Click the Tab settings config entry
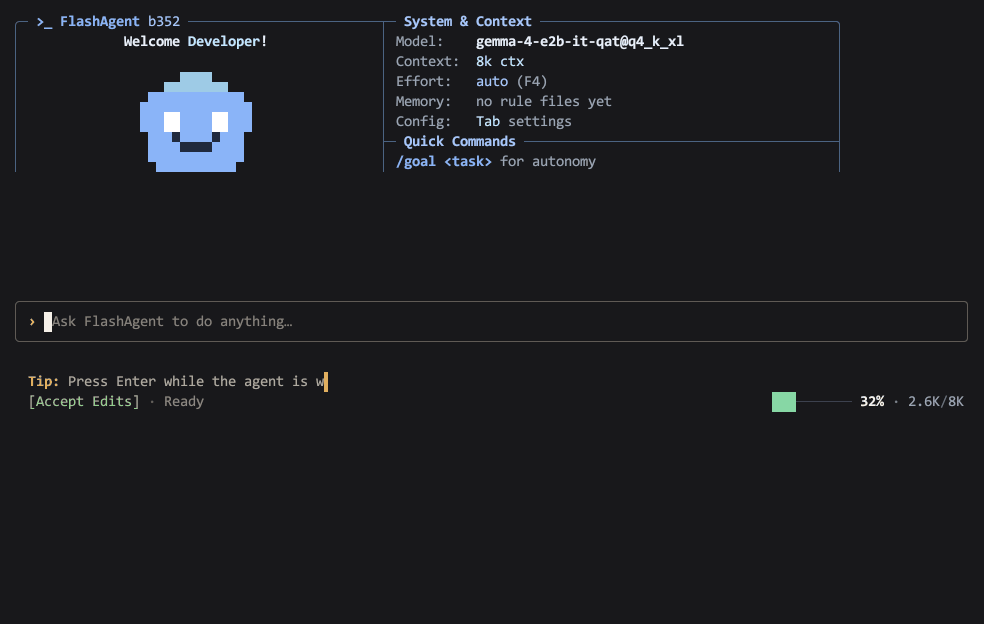This screenshot has width=984, height=624. [523, 121]
